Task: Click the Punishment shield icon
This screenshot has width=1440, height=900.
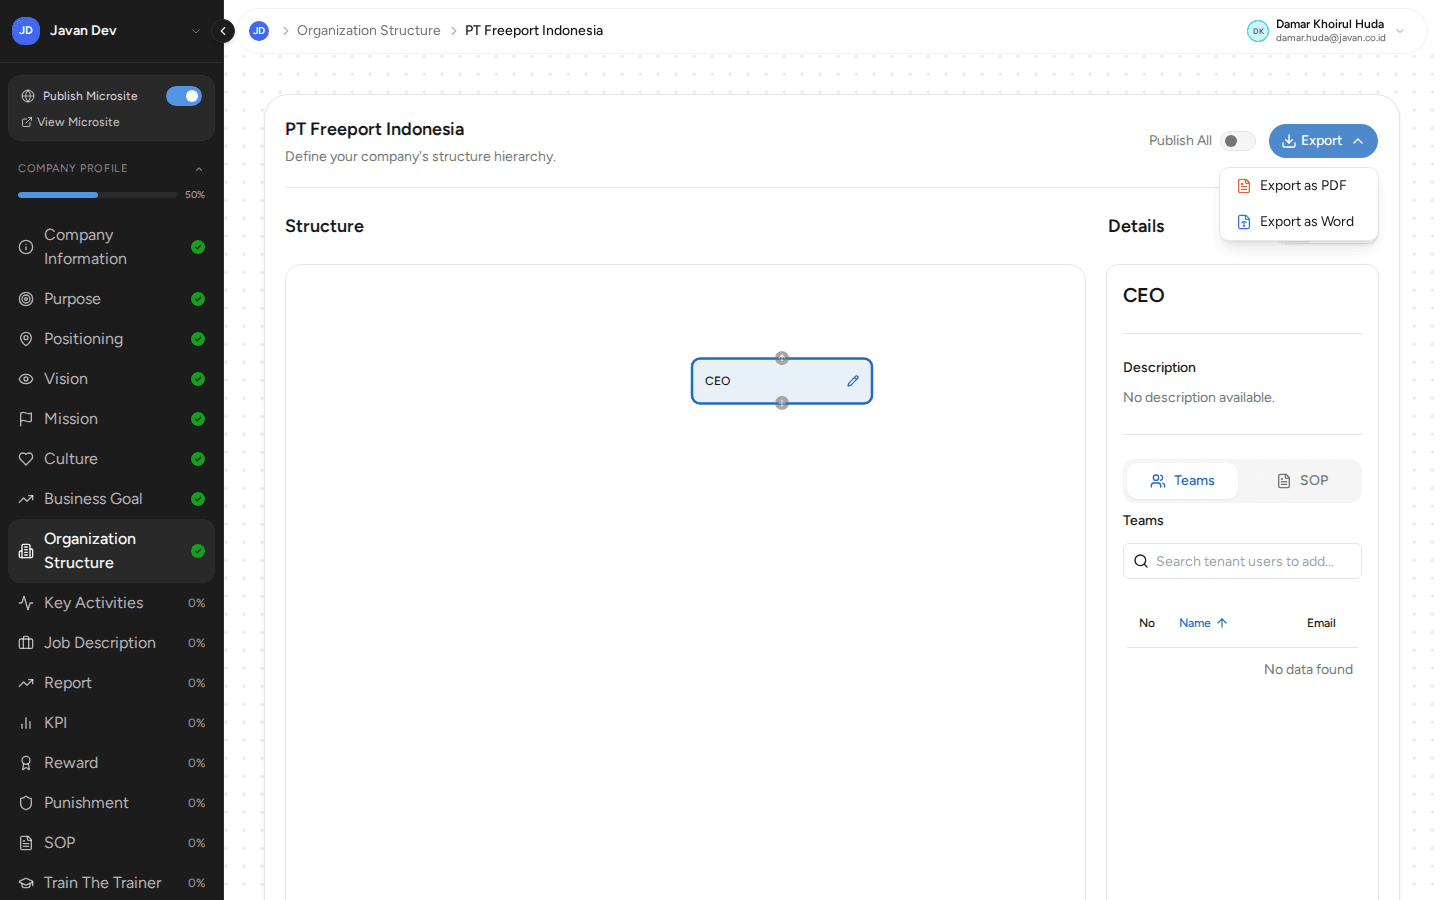Action: (x=26, y=803)
